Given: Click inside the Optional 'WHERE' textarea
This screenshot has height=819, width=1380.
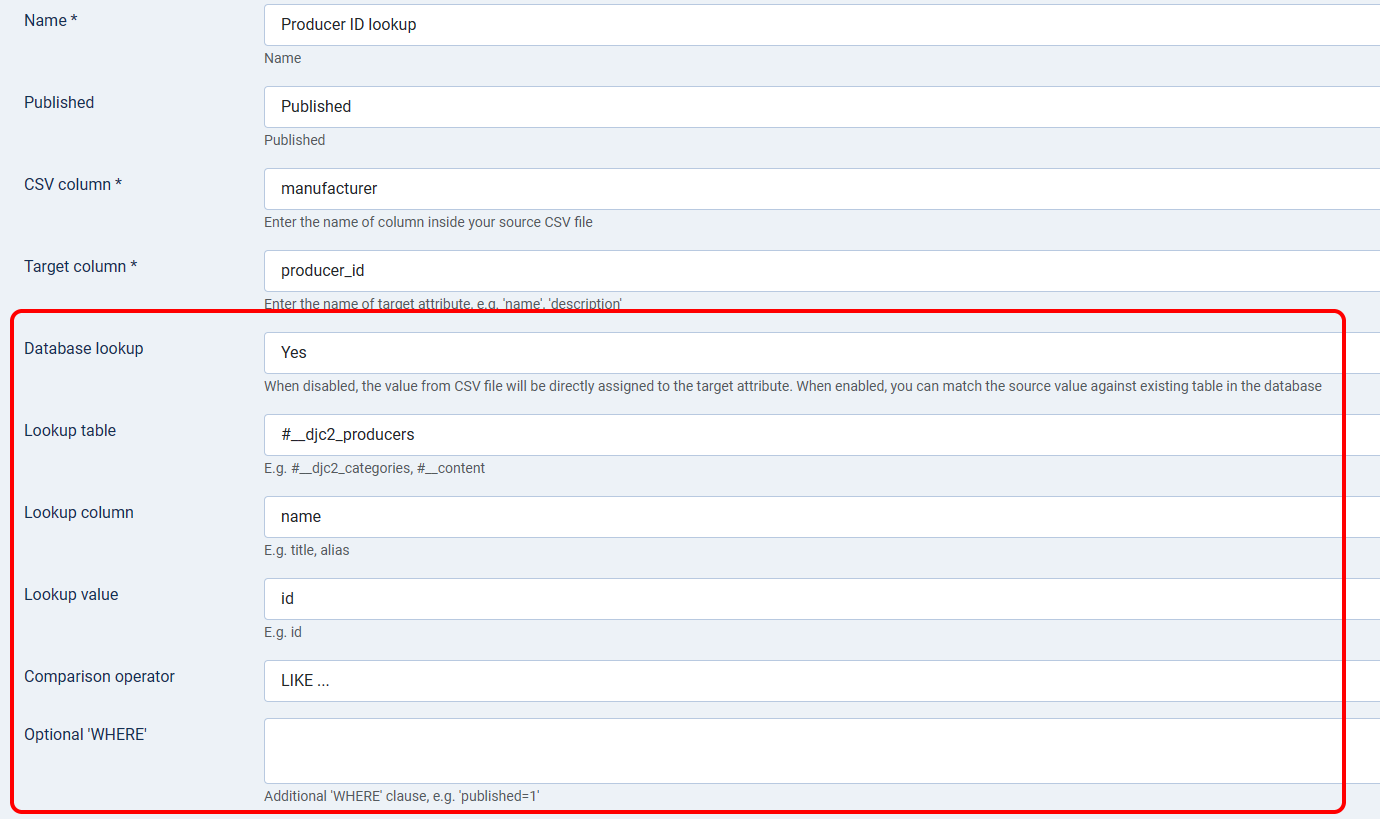Looking at the screenshot, I should pos(822,751).
